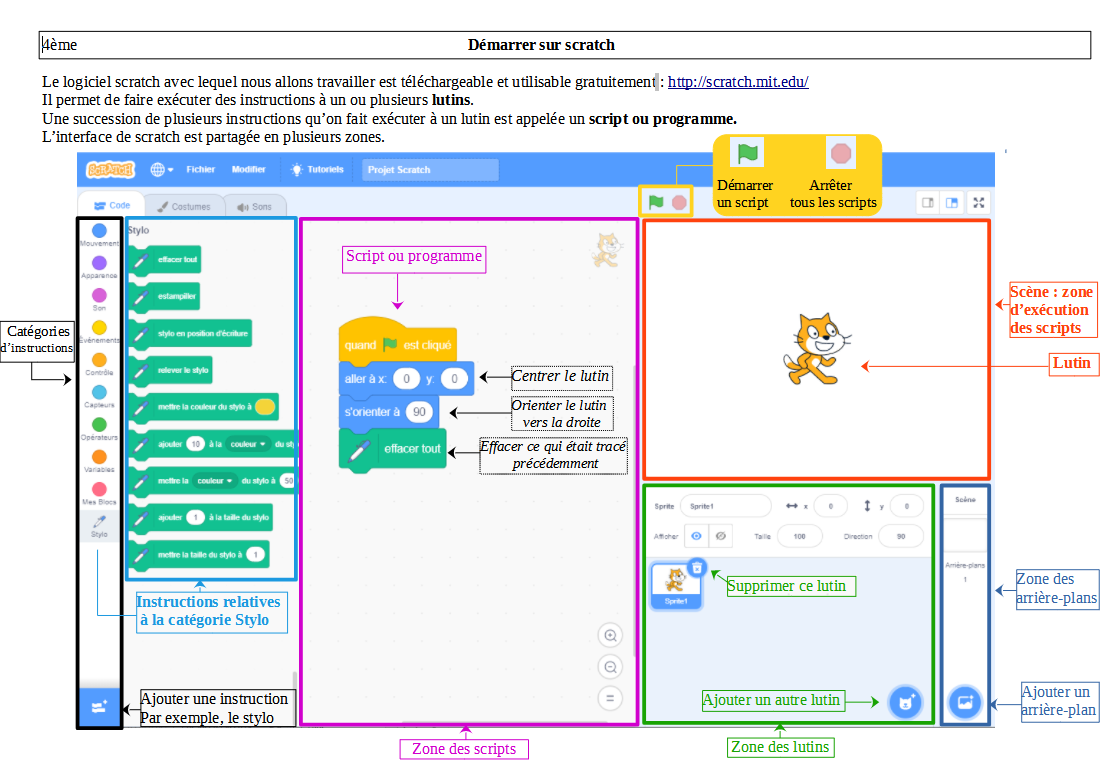Click the add extension button
Viewport: 1106px width, 768px height.
coord(99,707)
